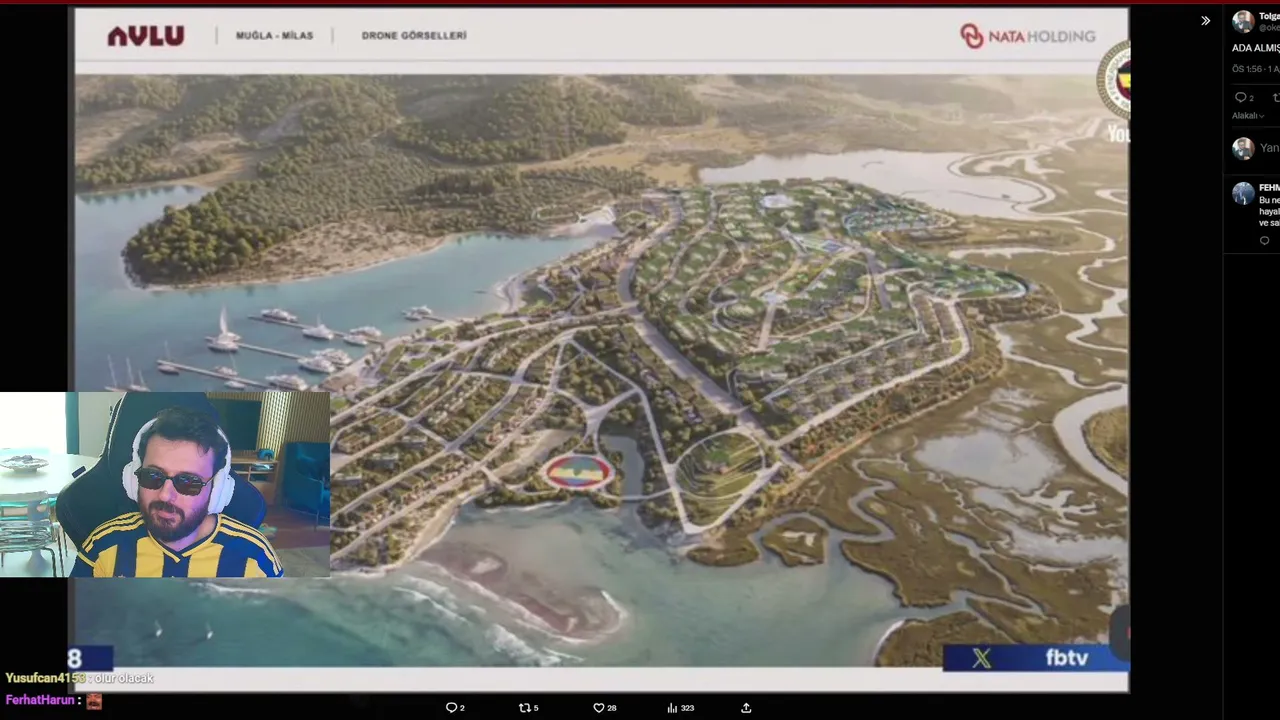Click the ADA ALMIŞ tweet text
Screen dimensions: 1280x720
(x=1256, y=48)
